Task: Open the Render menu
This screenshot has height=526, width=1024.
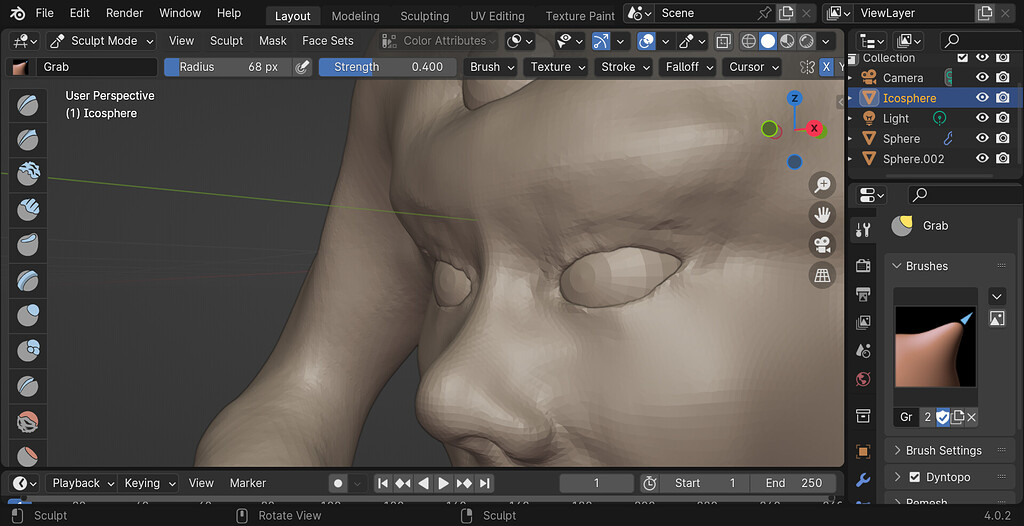Action: coord(125,13)
